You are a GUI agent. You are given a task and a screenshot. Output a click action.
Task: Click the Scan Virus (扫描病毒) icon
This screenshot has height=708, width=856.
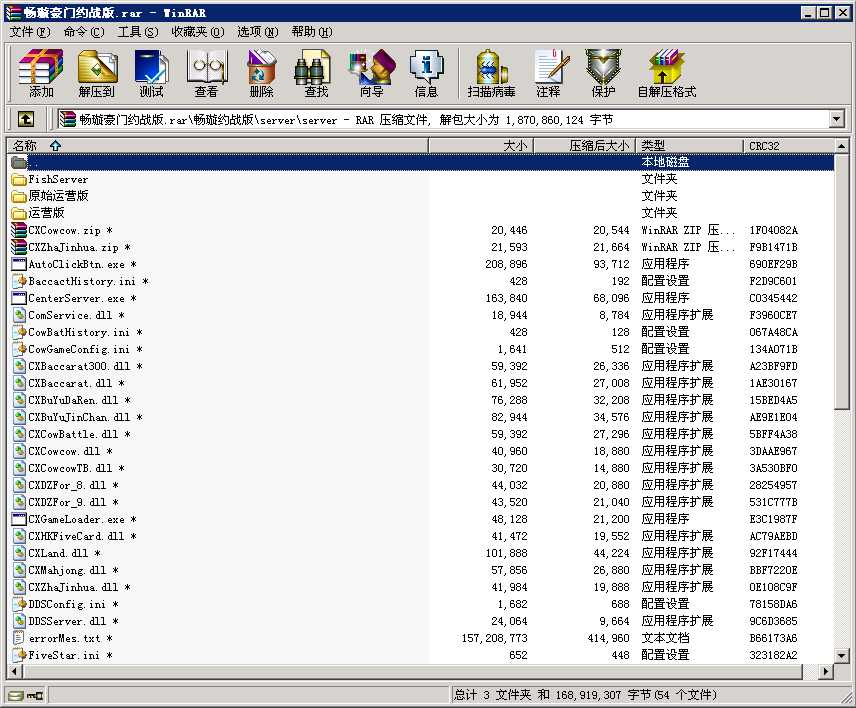click(x=491, y=73)
